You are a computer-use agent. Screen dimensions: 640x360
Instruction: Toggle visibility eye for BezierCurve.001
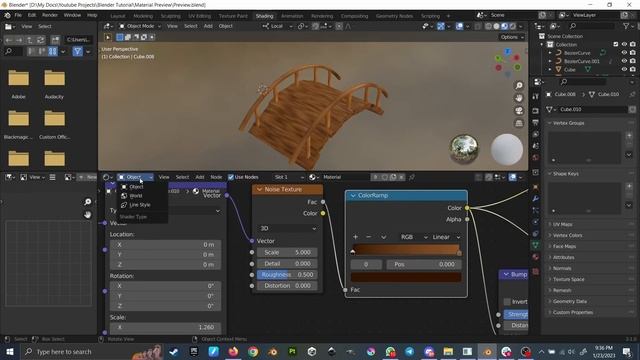pos(624,61)
